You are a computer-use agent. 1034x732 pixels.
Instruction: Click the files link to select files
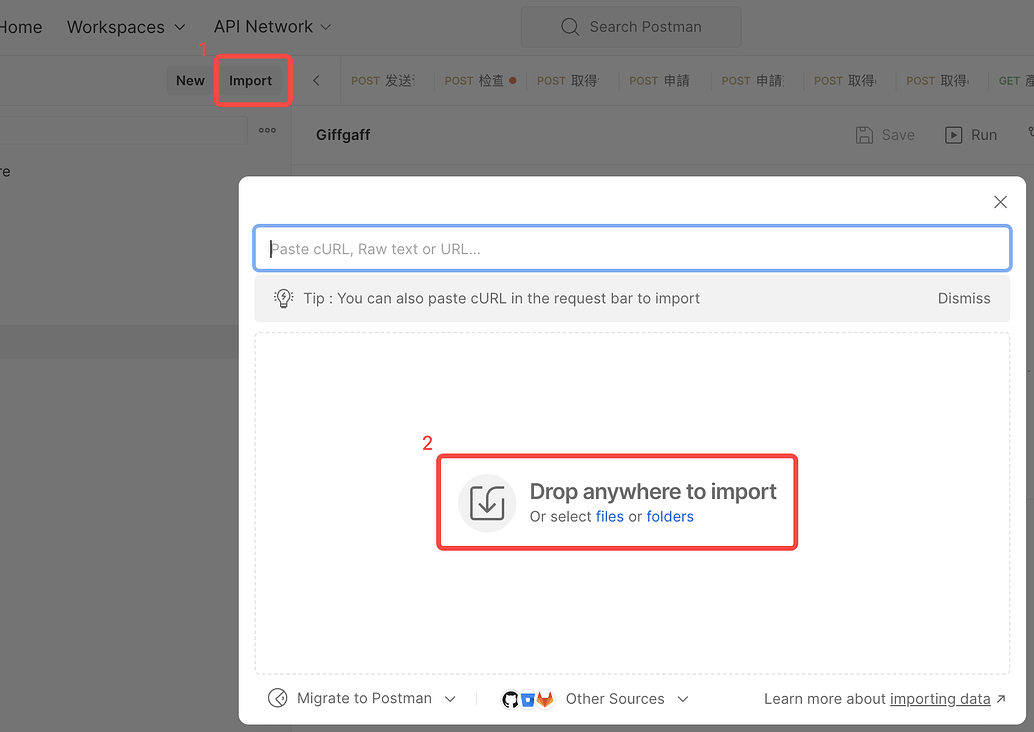609,516
